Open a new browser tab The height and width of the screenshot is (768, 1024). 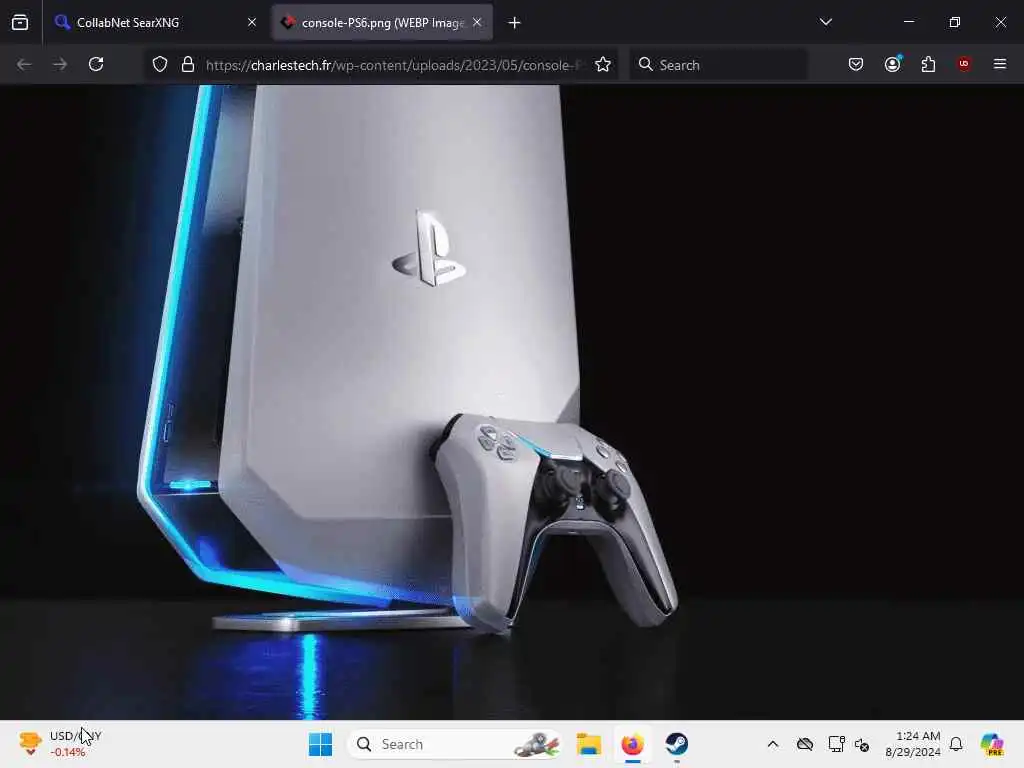tap(515, 23)
